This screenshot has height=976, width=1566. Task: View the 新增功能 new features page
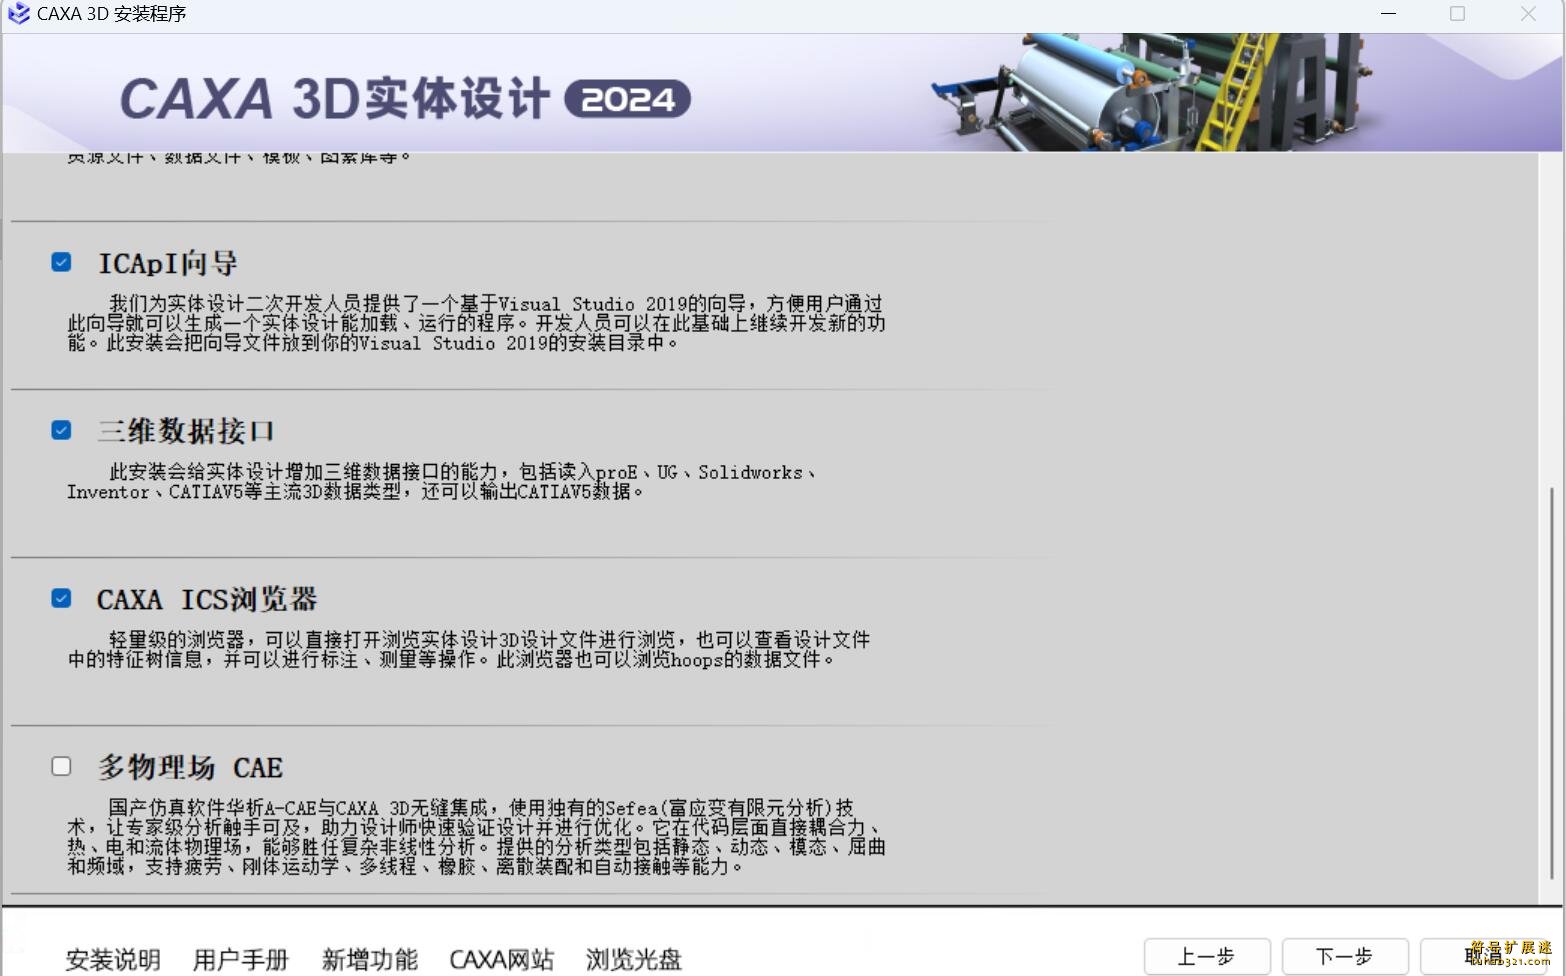[369, 958]
